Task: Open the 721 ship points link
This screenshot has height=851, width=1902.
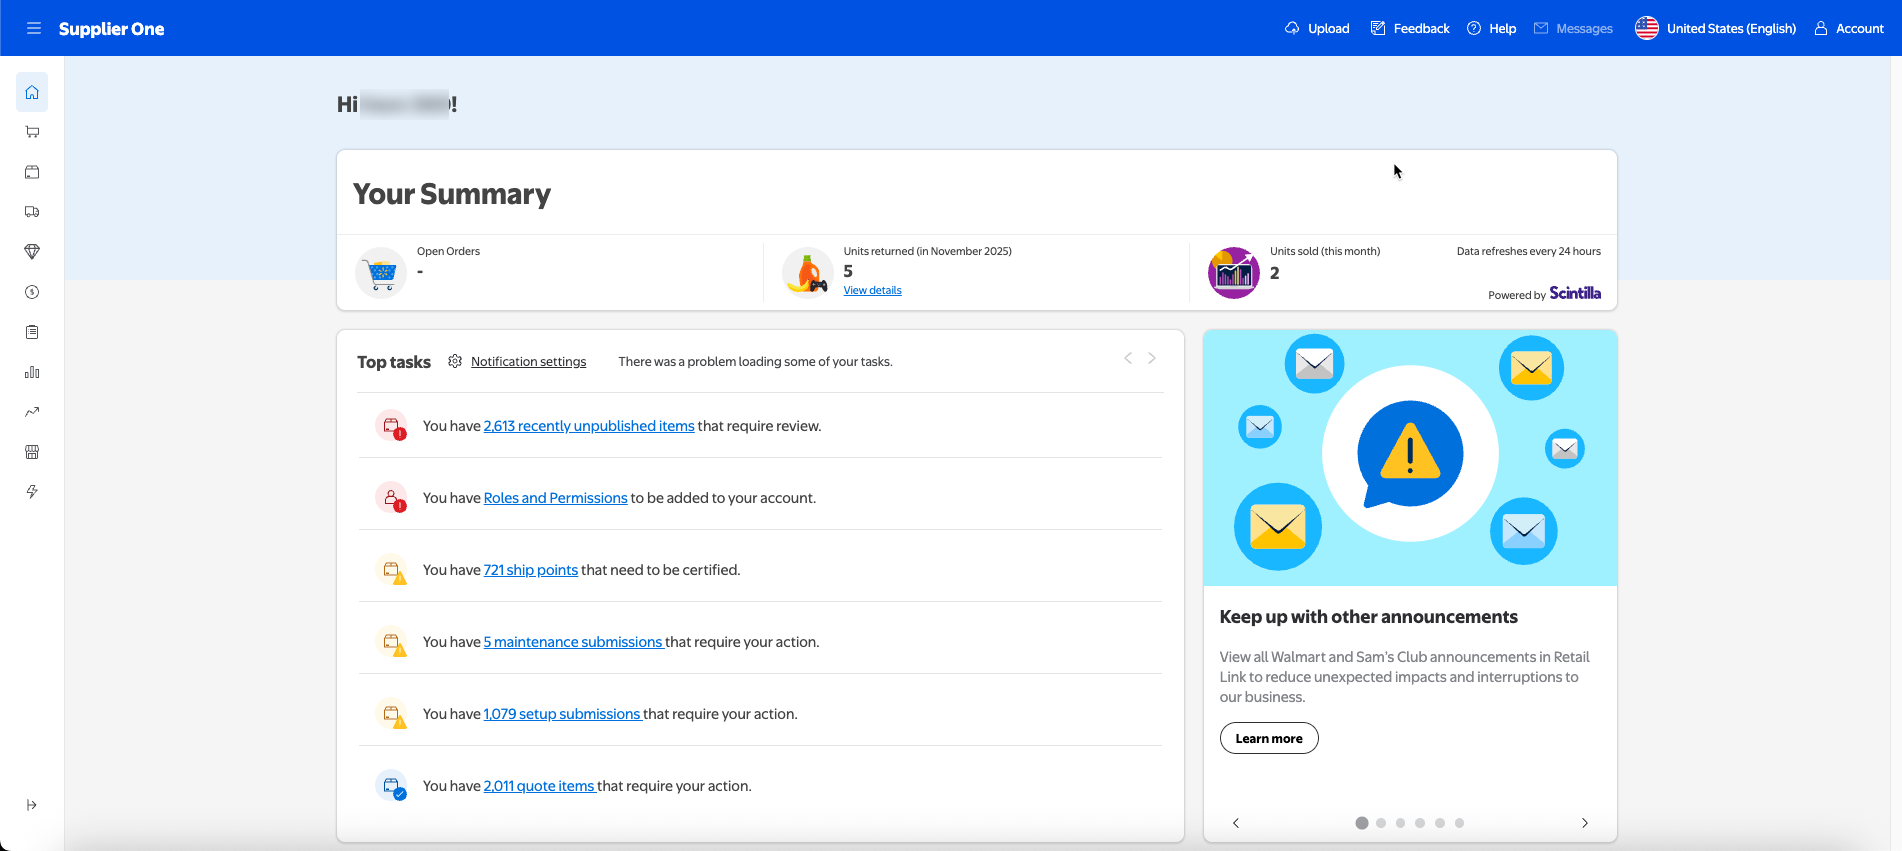Action: 531,570
